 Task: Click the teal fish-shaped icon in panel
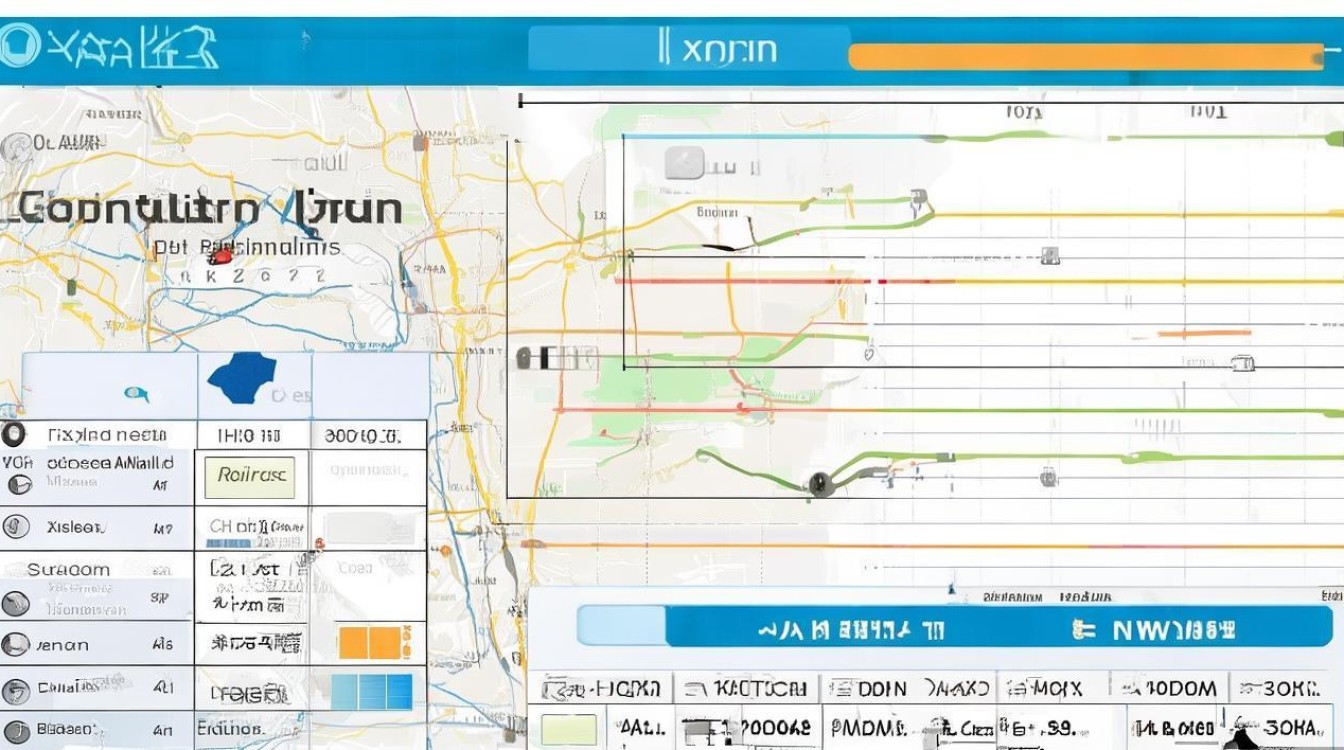tap(136, 395)
